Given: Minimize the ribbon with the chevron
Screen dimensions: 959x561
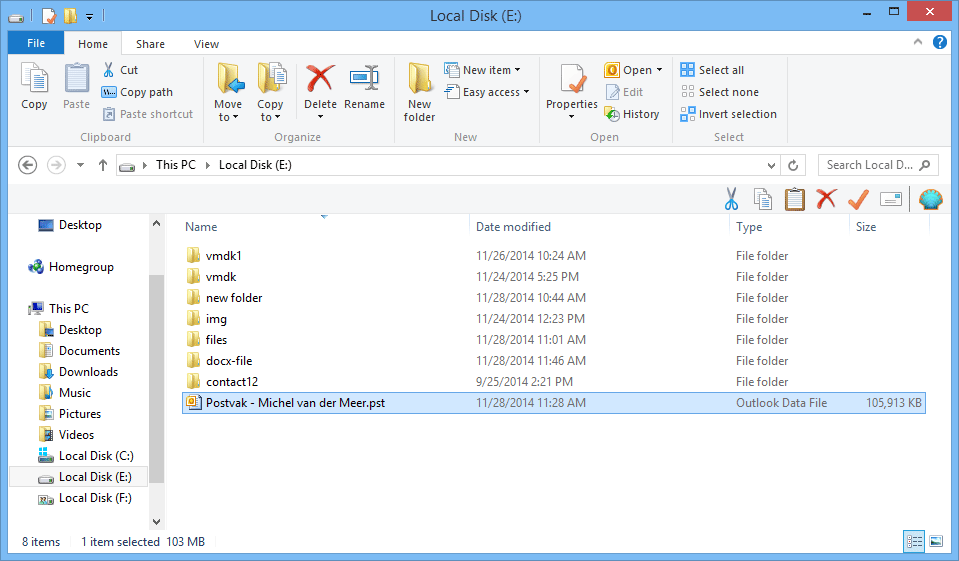Looking at the screenshot, I should point(917,42).
